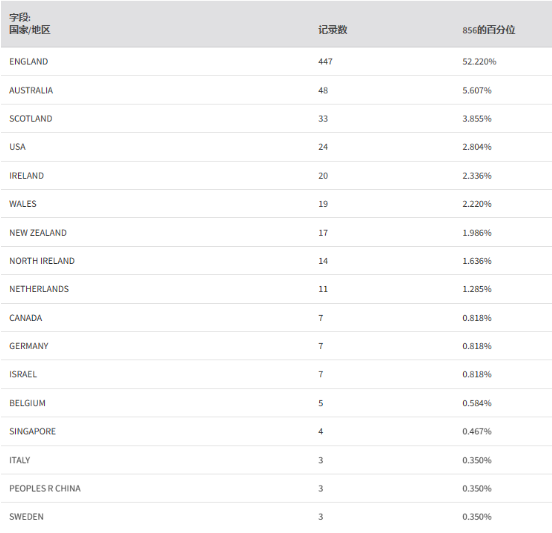Click the 856的百分位 column header
Viewport: 552px width, 533px height.
(489, 30)
